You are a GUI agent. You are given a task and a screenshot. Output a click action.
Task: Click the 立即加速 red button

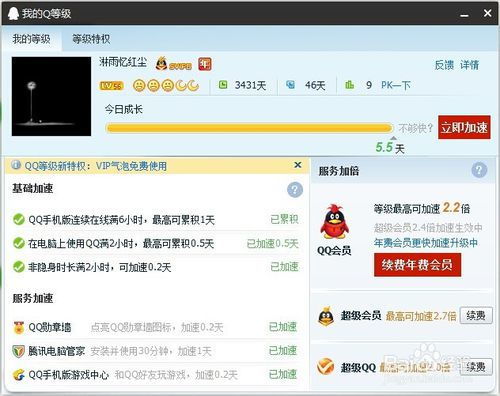(464, 127)
